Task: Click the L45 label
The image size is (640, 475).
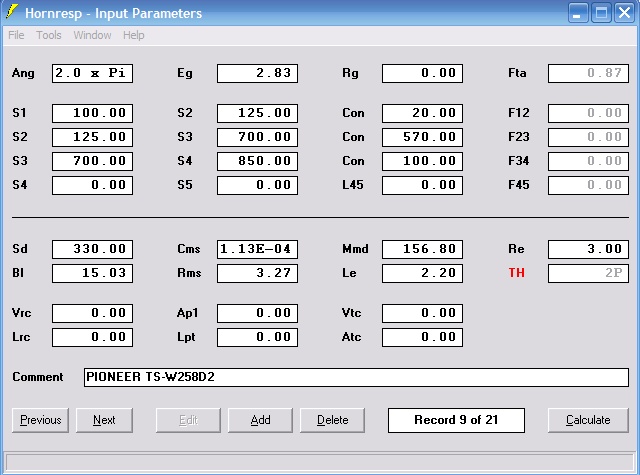Action: 353,185
